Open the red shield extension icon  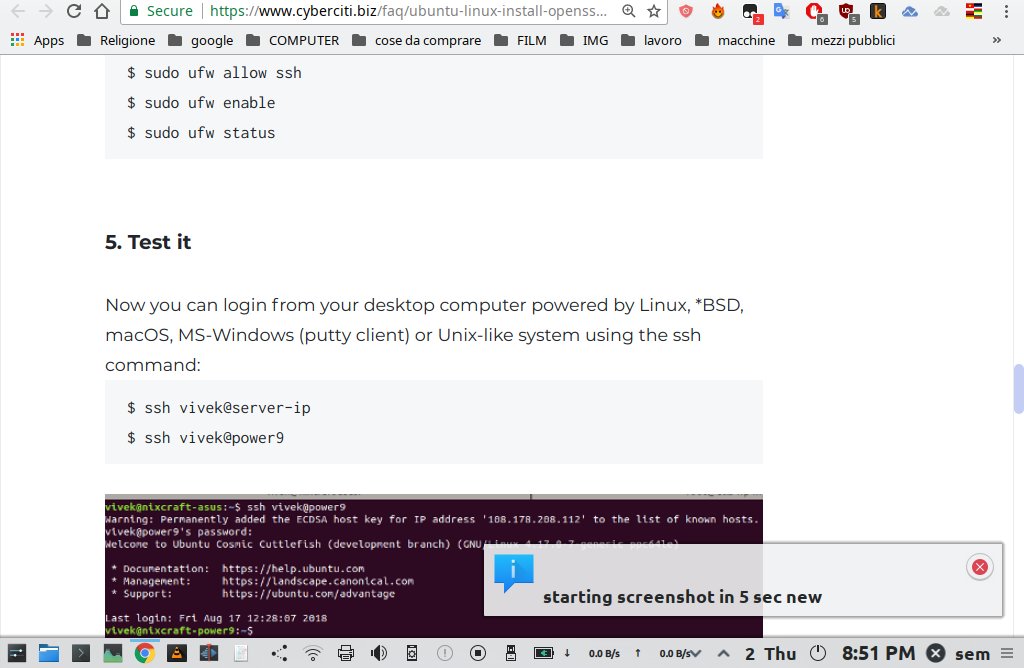coord(686,11)
